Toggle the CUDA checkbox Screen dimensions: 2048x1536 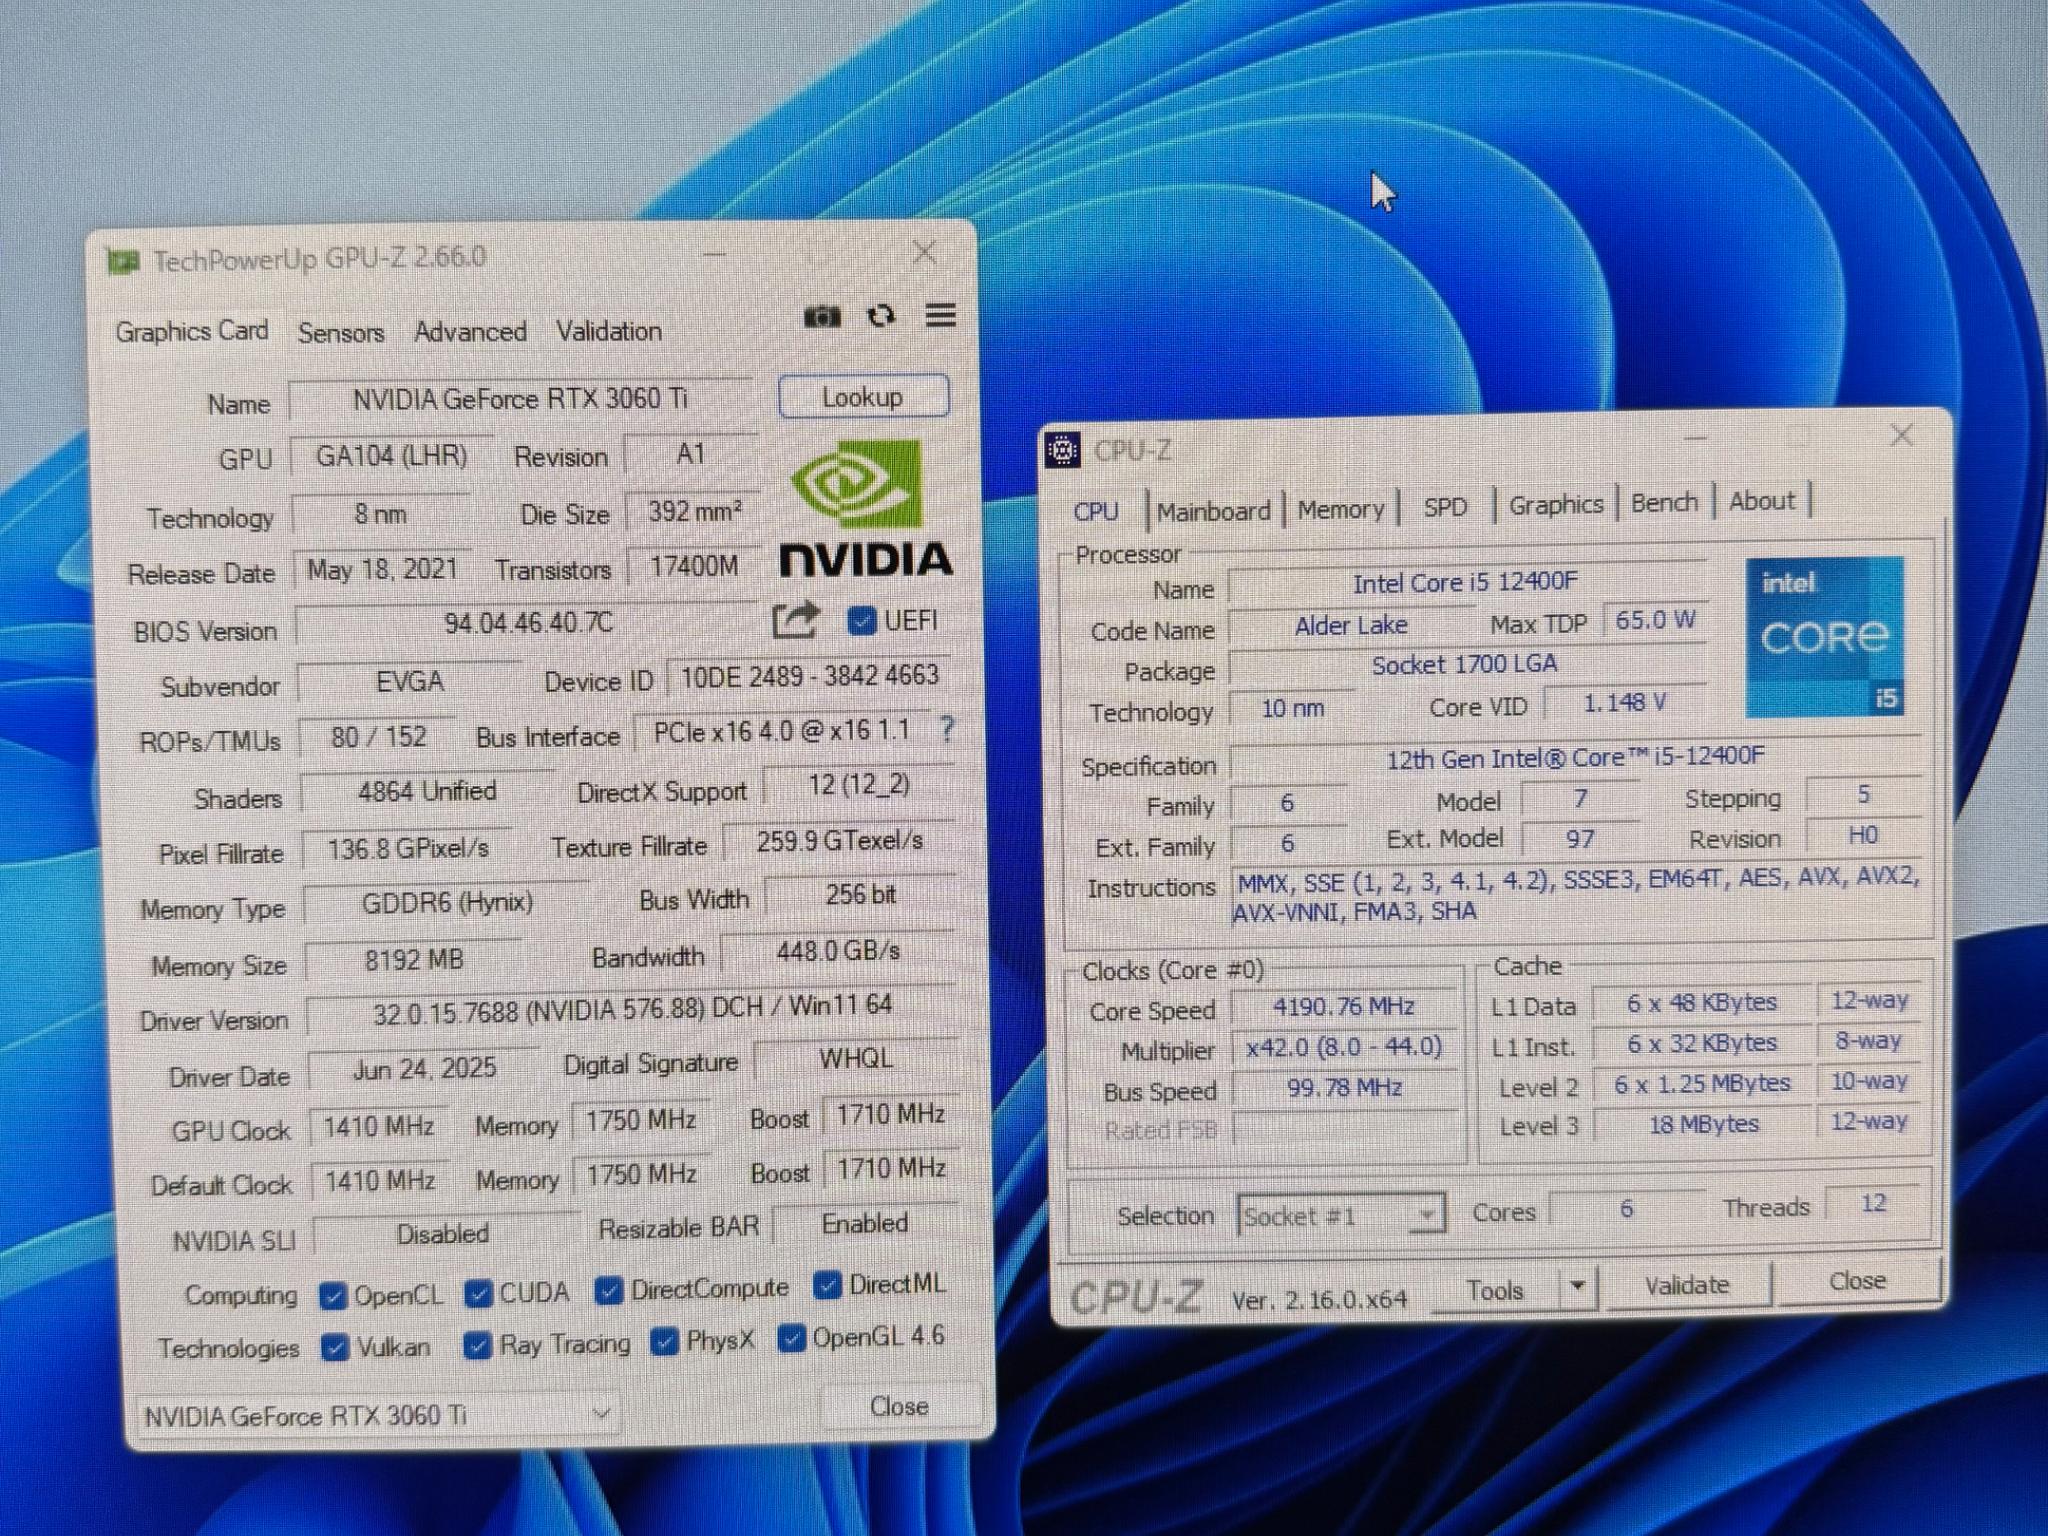[x=478, y=1294]
